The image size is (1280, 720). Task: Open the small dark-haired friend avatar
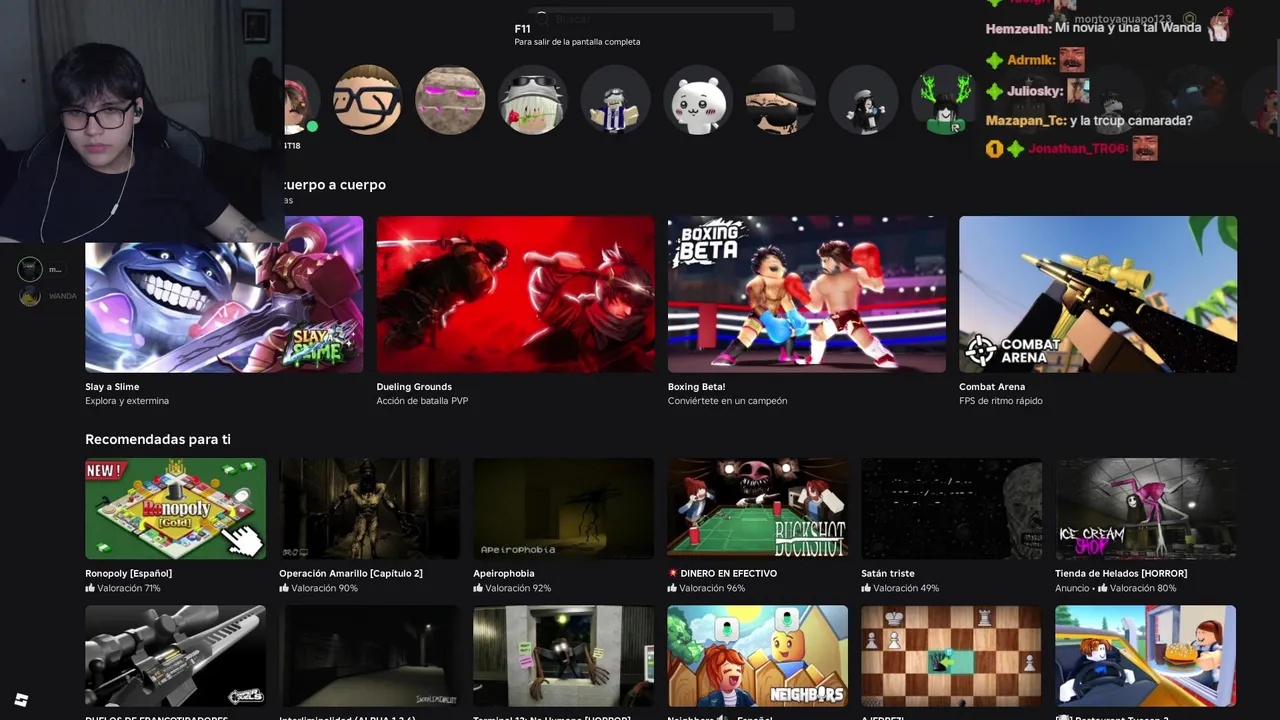(x=863, y=100)
